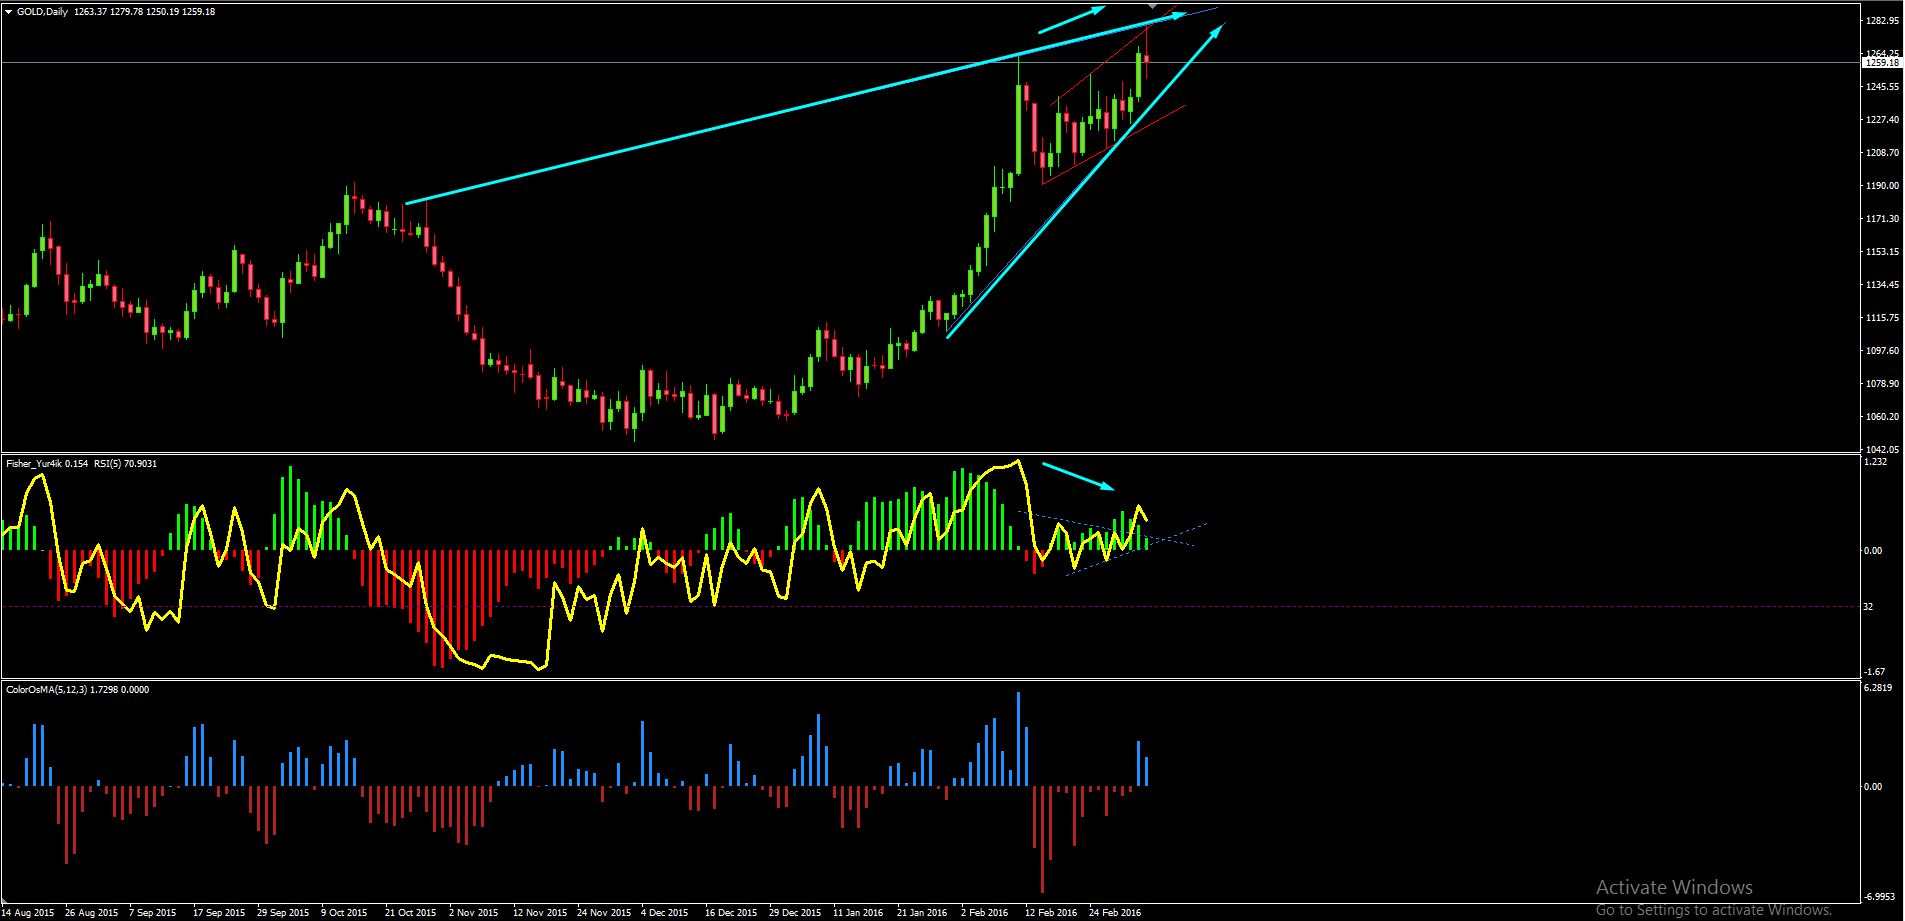Open the GOLD,Daily chart dropdown triangle
Image resolution: width=1905 pixels, height=921 pixels.
pos(9,12)
